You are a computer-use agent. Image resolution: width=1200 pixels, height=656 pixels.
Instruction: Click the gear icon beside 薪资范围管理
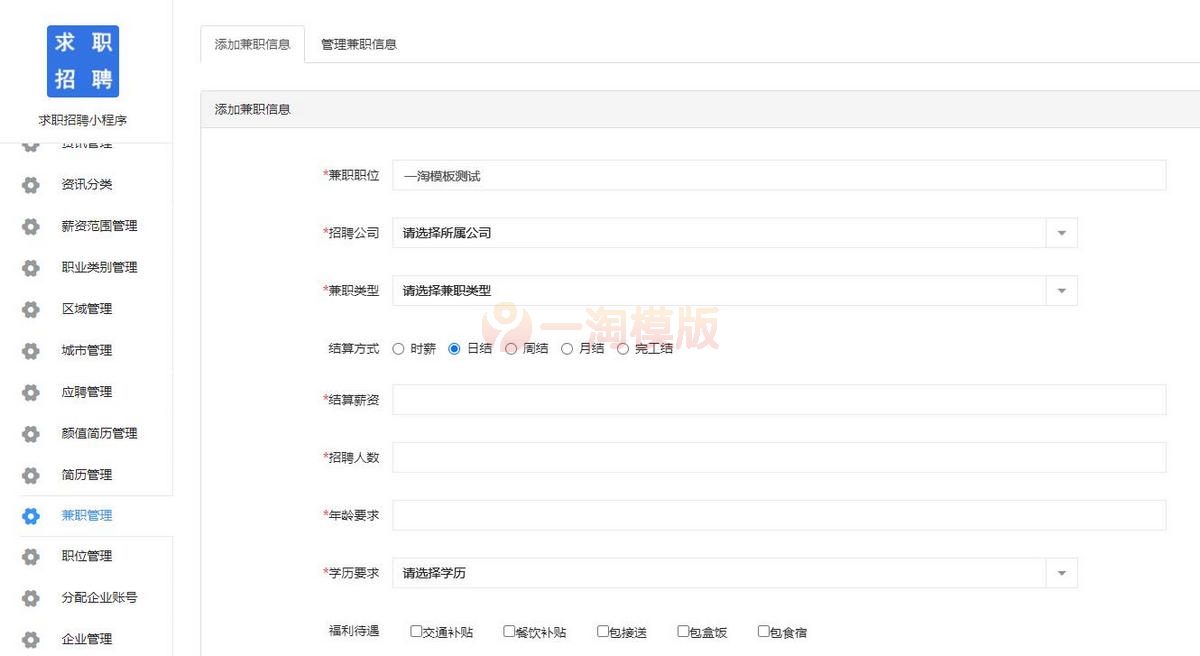coord(29,226)
